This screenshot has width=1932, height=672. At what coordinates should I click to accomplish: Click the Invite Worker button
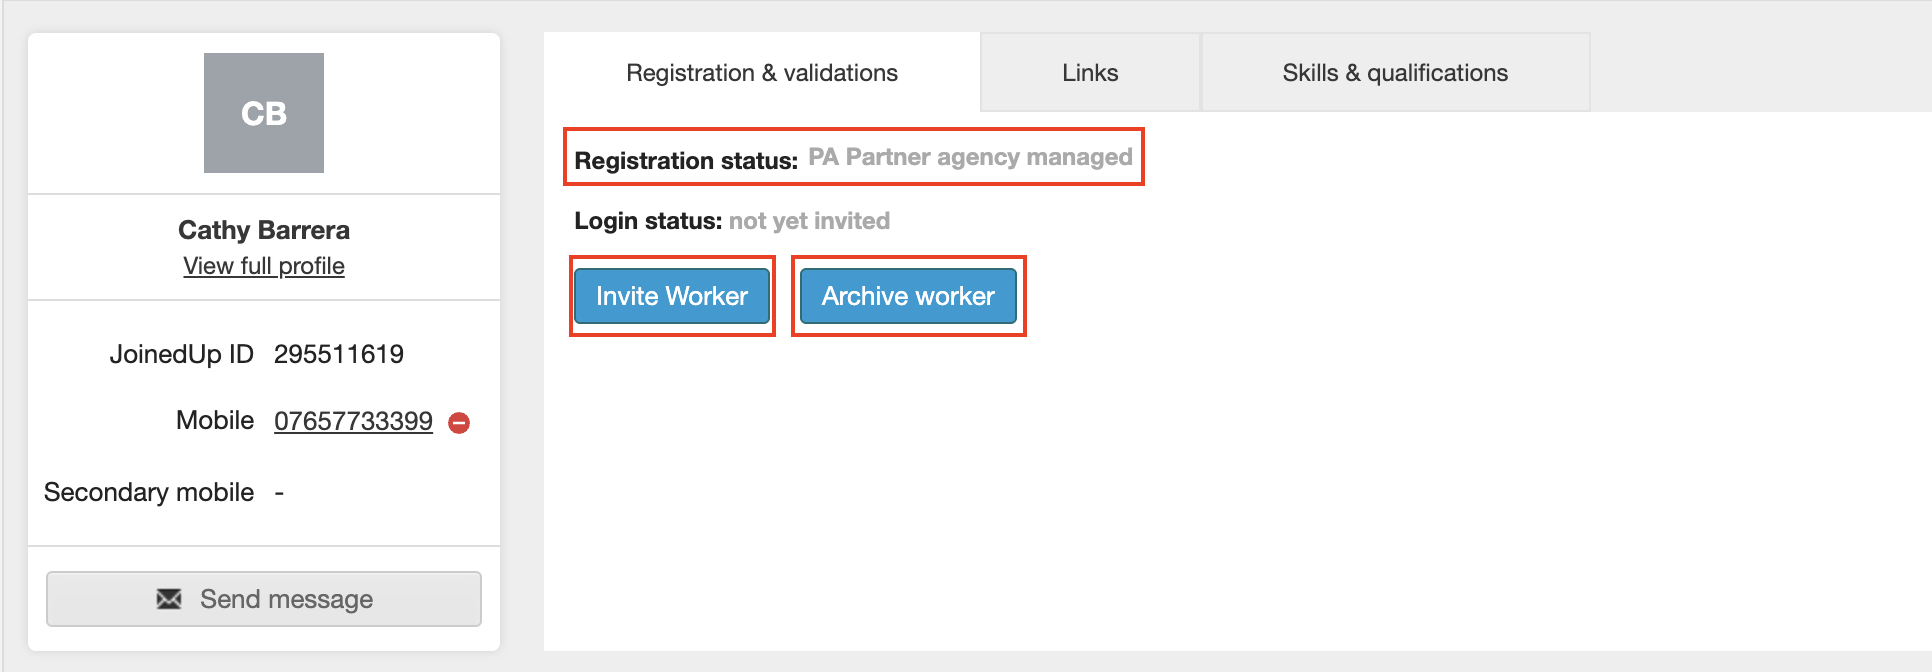(x=672, y=296)
